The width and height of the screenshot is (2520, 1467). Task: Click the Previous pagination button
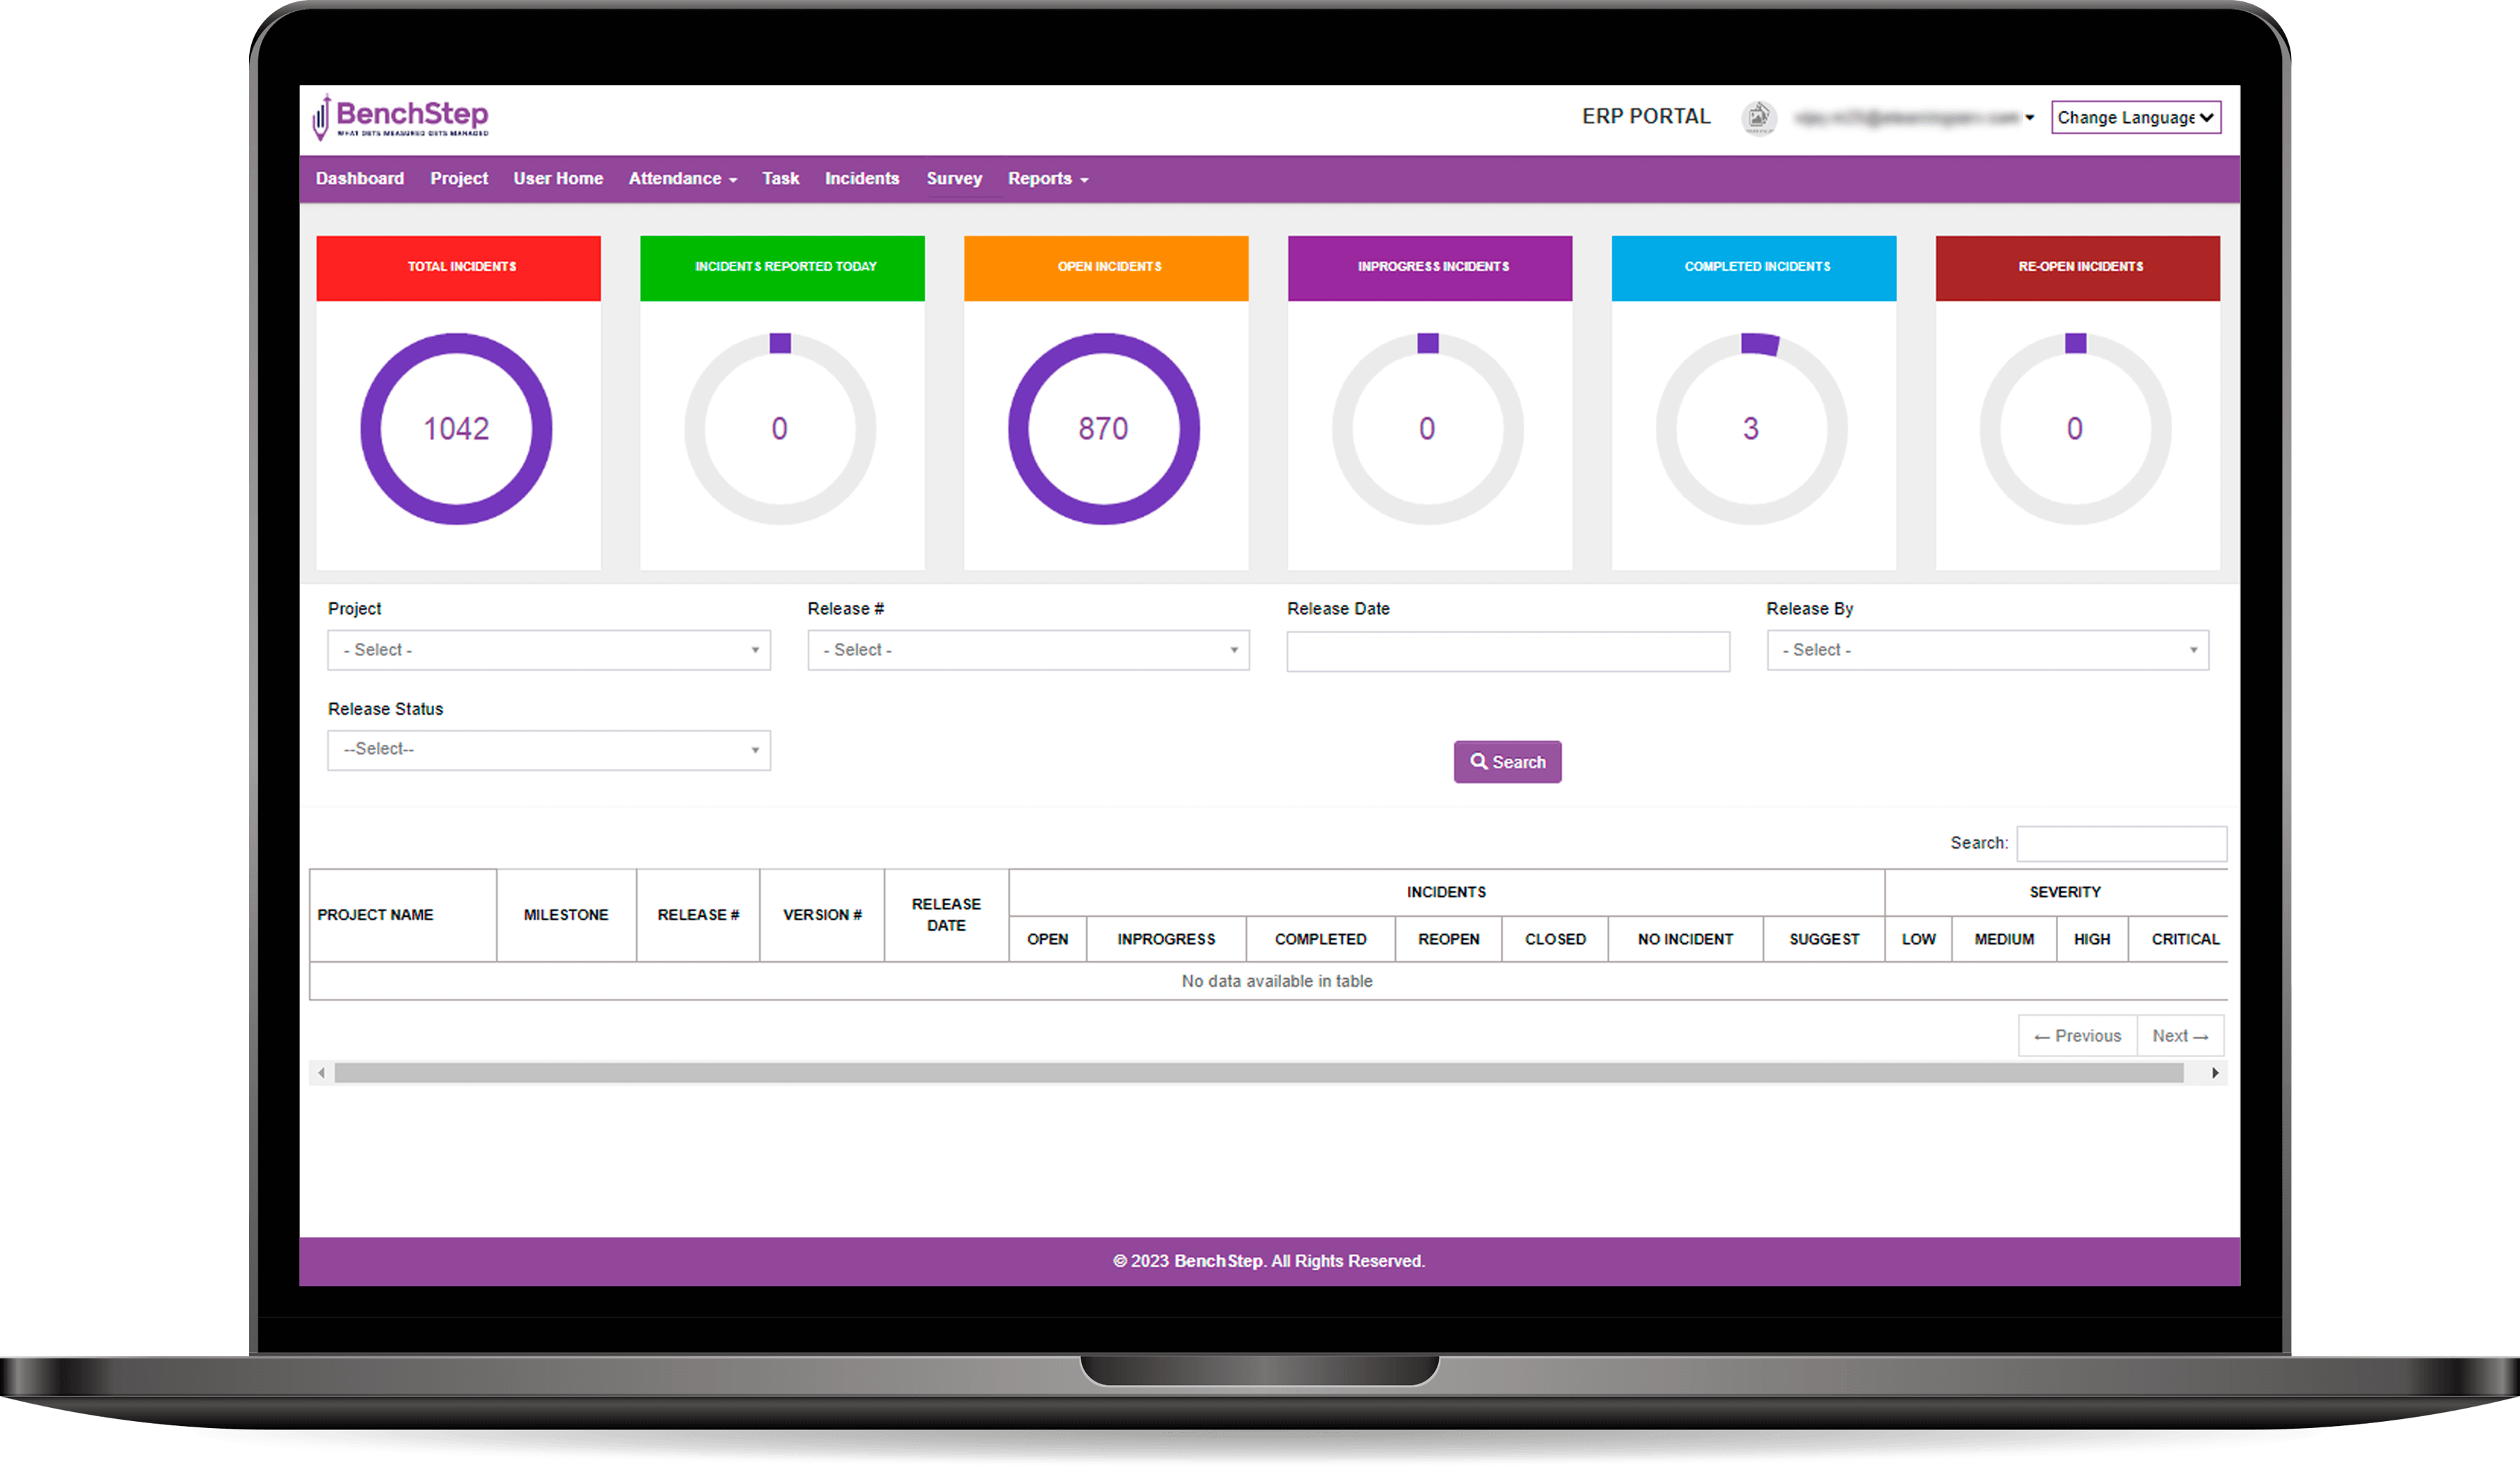[2077, 1036]
